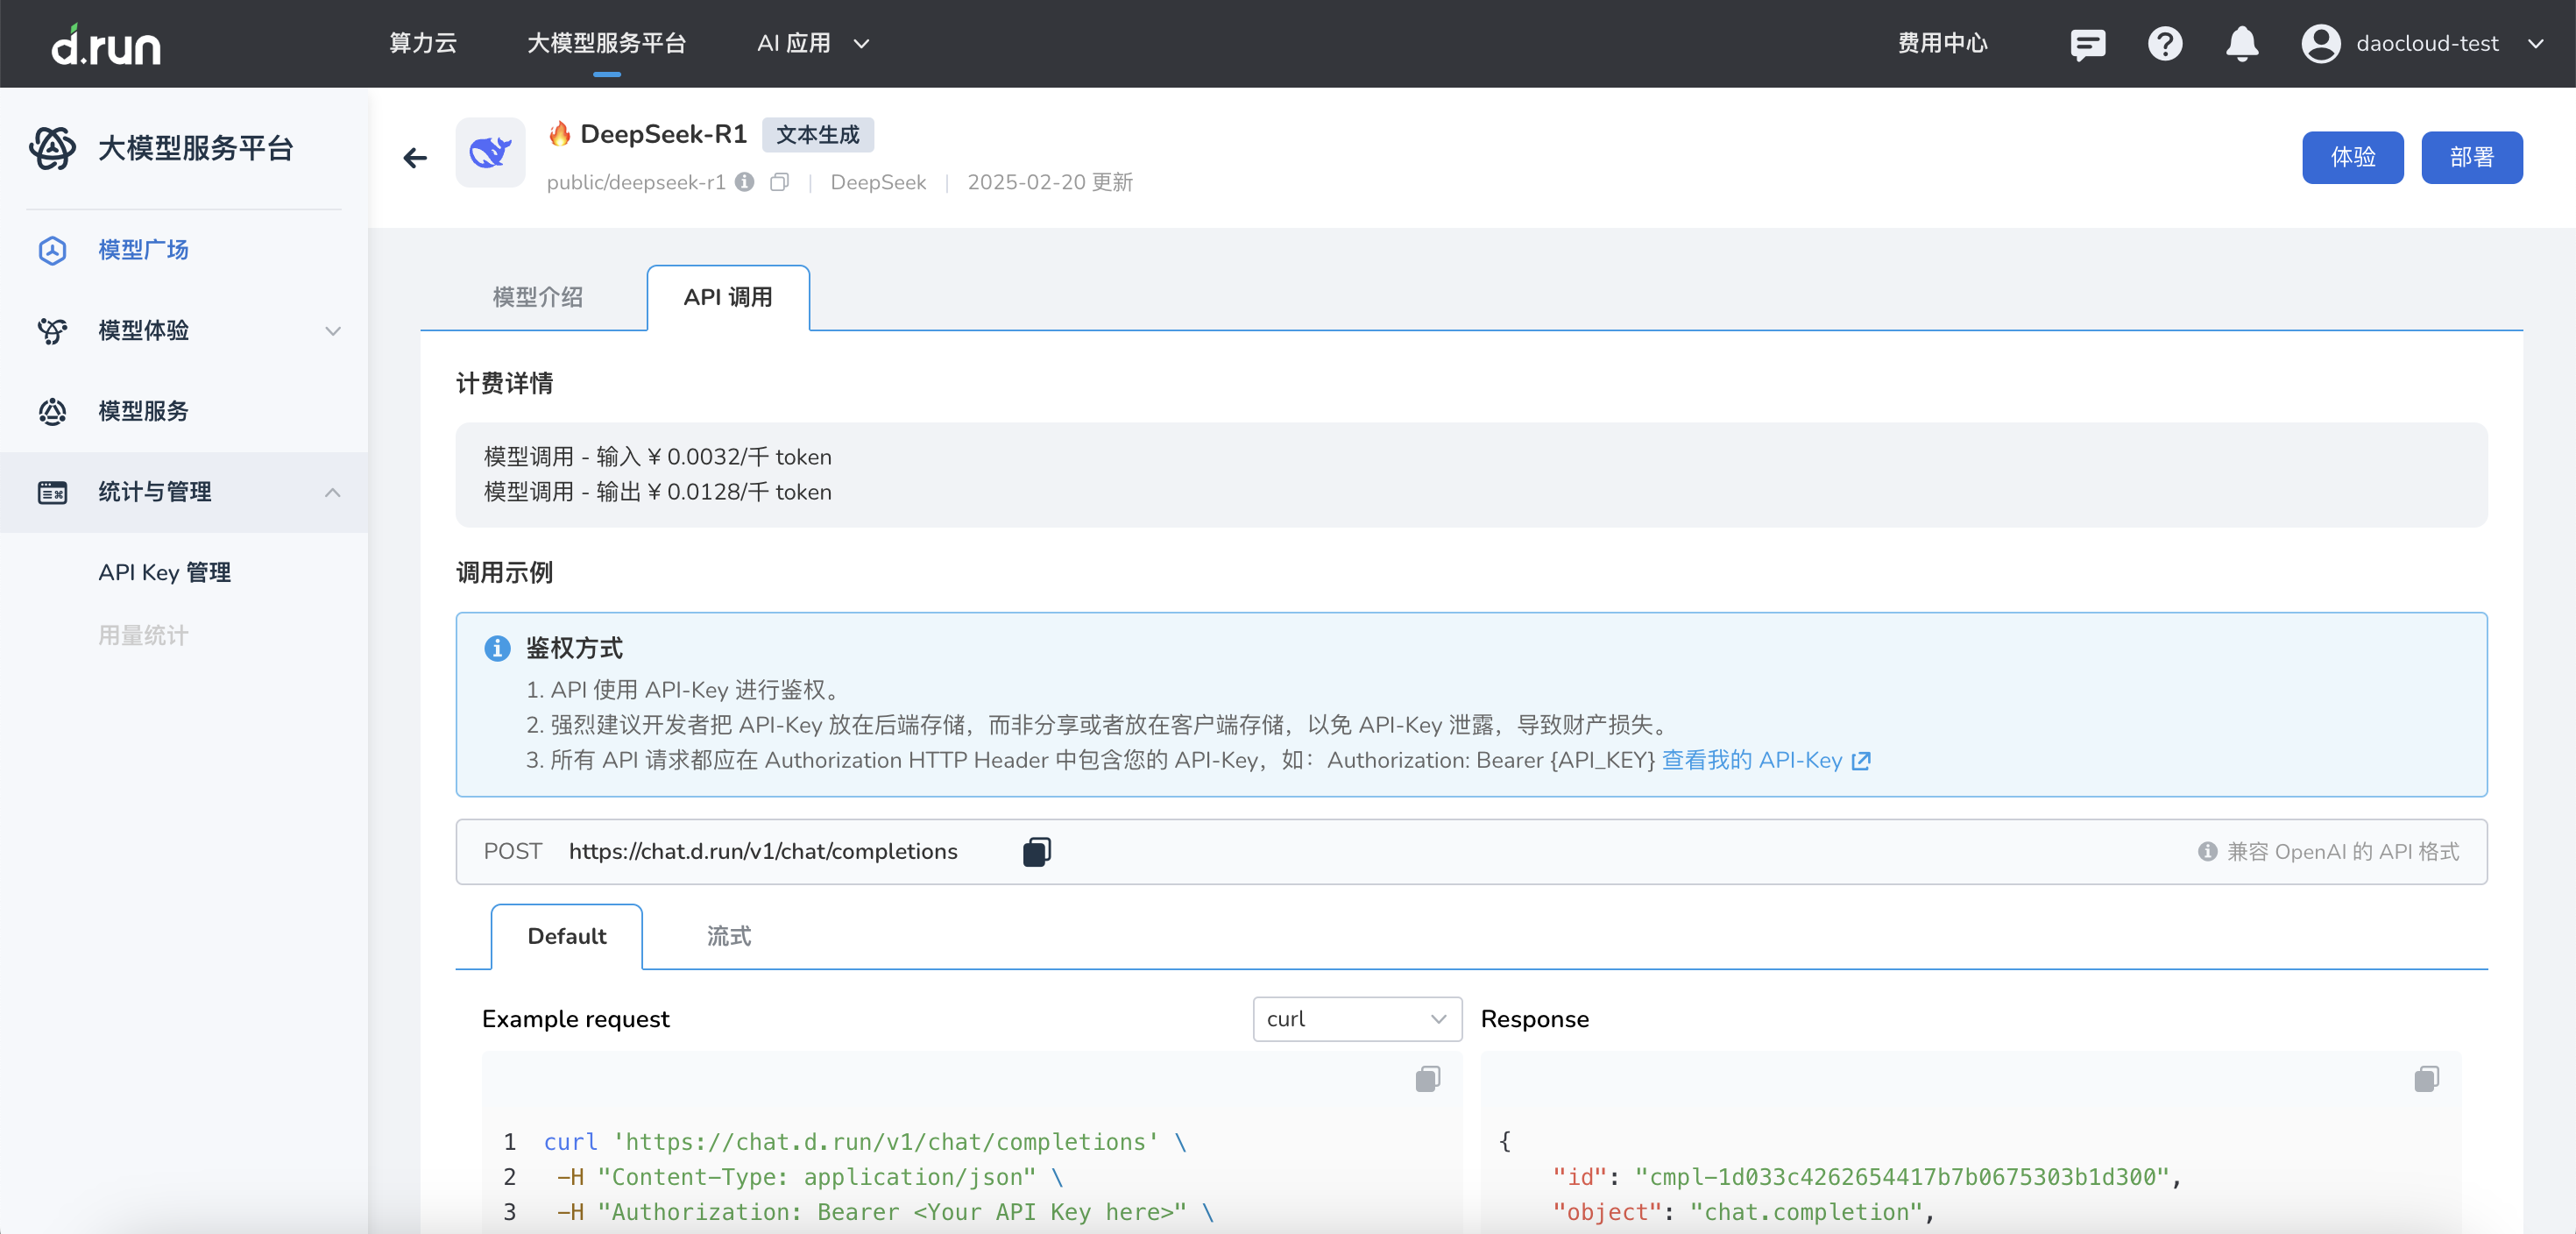Open the messages chat icon
This screenshot has width=2576, height=1234.
[x=2087, y=44]
